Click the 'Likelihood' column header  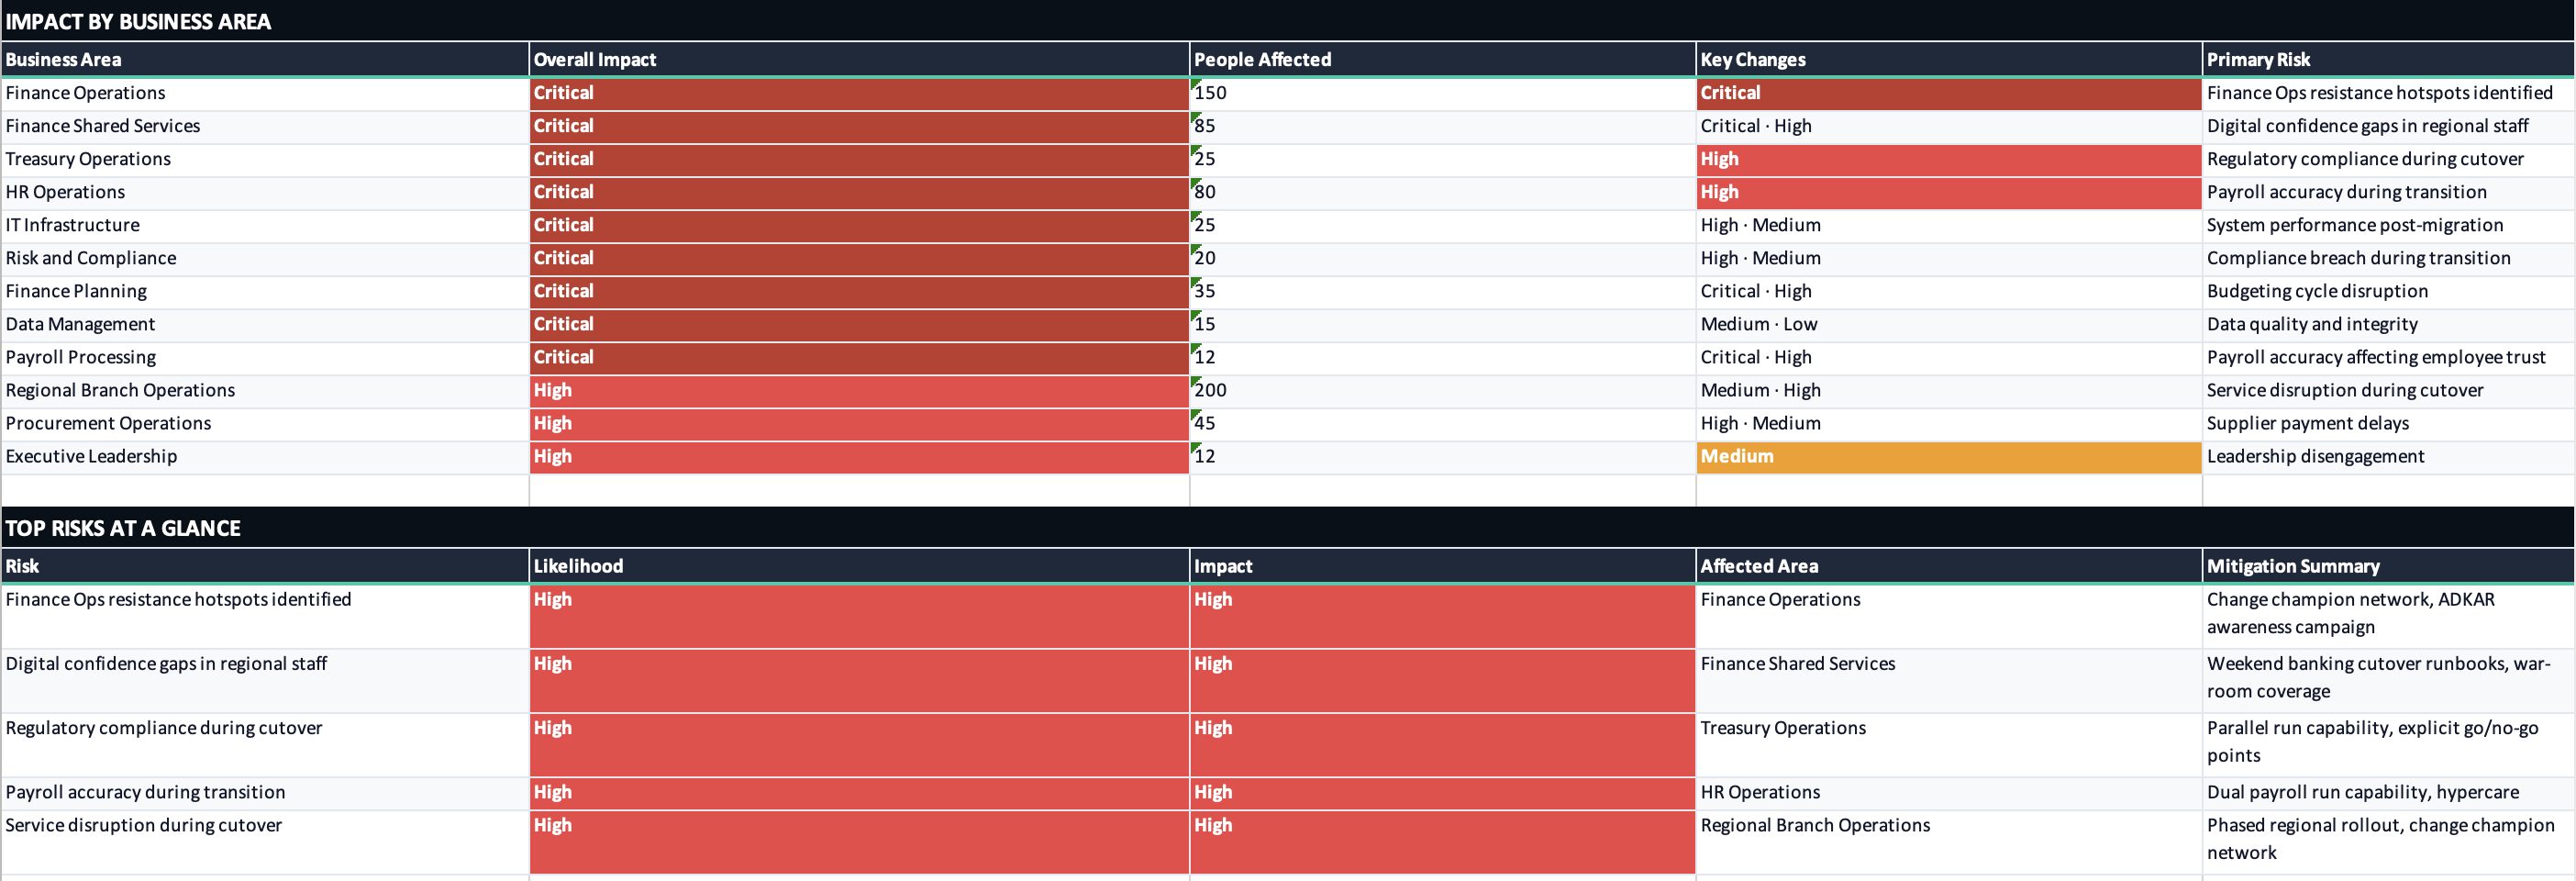tap(859, 566)
